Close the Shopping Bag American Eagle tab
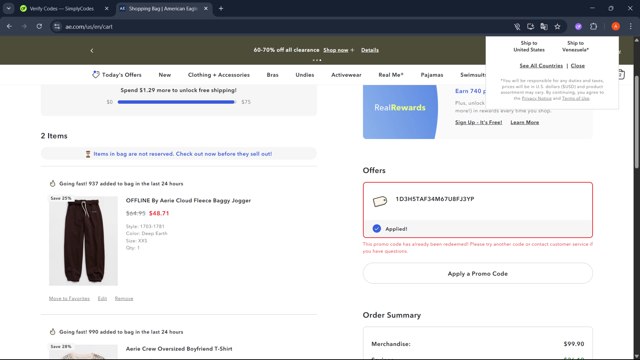This screenshot has width=640, height=360. (206, 8)
